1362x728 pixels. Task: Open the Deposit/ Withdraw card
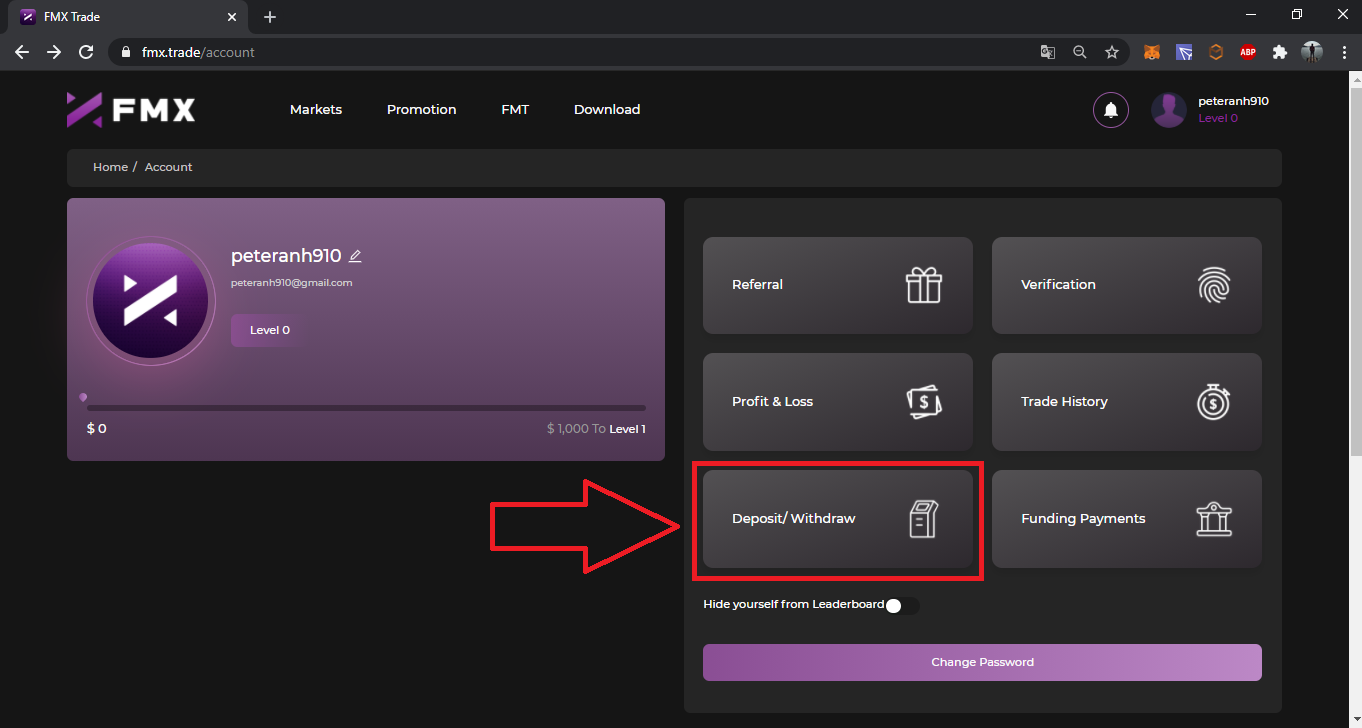(838, 519)
